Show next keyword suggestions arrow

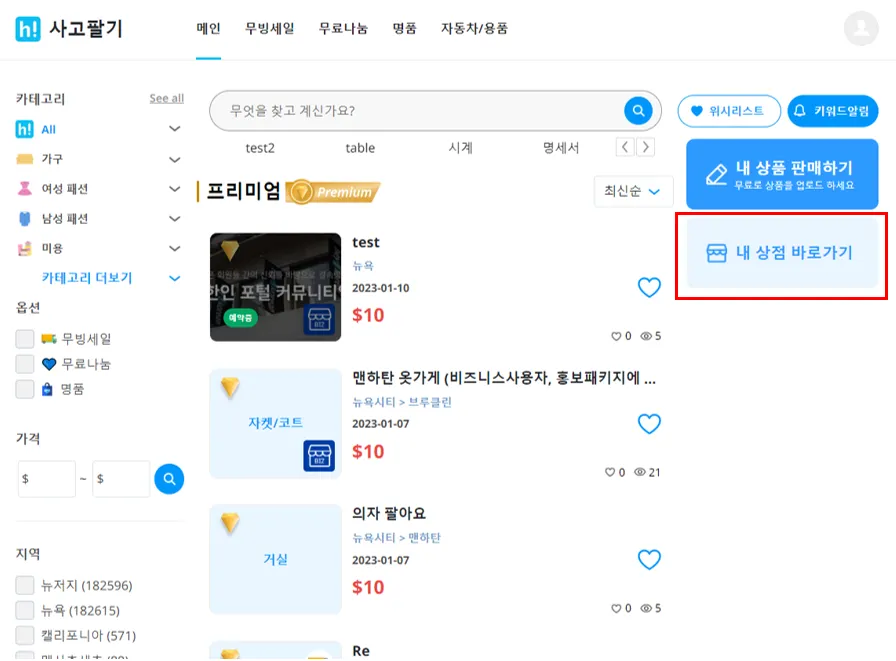pyautogui.click(x=646, y=147)
